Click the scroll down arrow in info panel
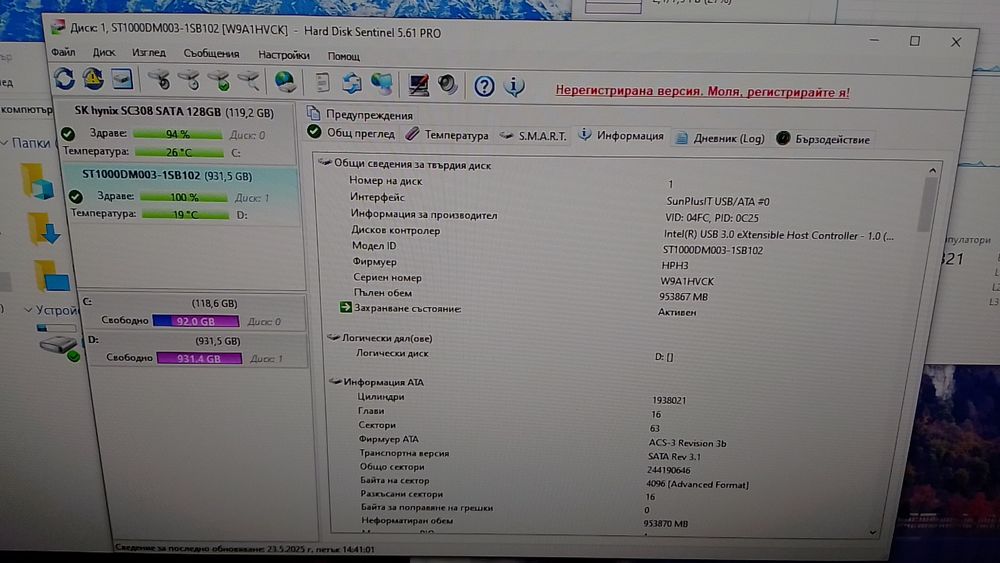Image resolution: width=1000 pixels, height=563 pixels. coord(872,532)
